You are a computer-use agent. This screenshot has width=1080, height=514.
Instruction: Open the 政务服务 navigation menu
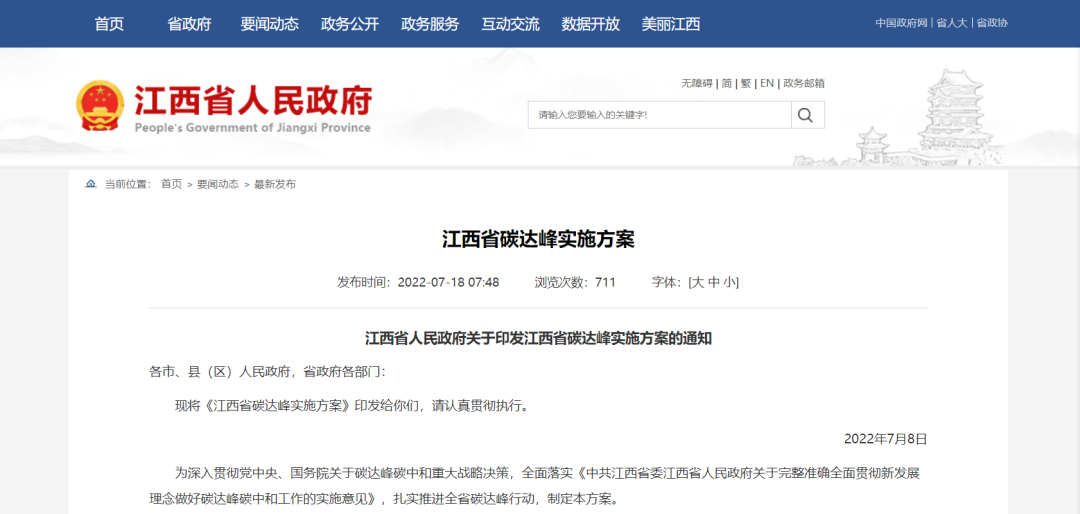(x=430, y=24)
